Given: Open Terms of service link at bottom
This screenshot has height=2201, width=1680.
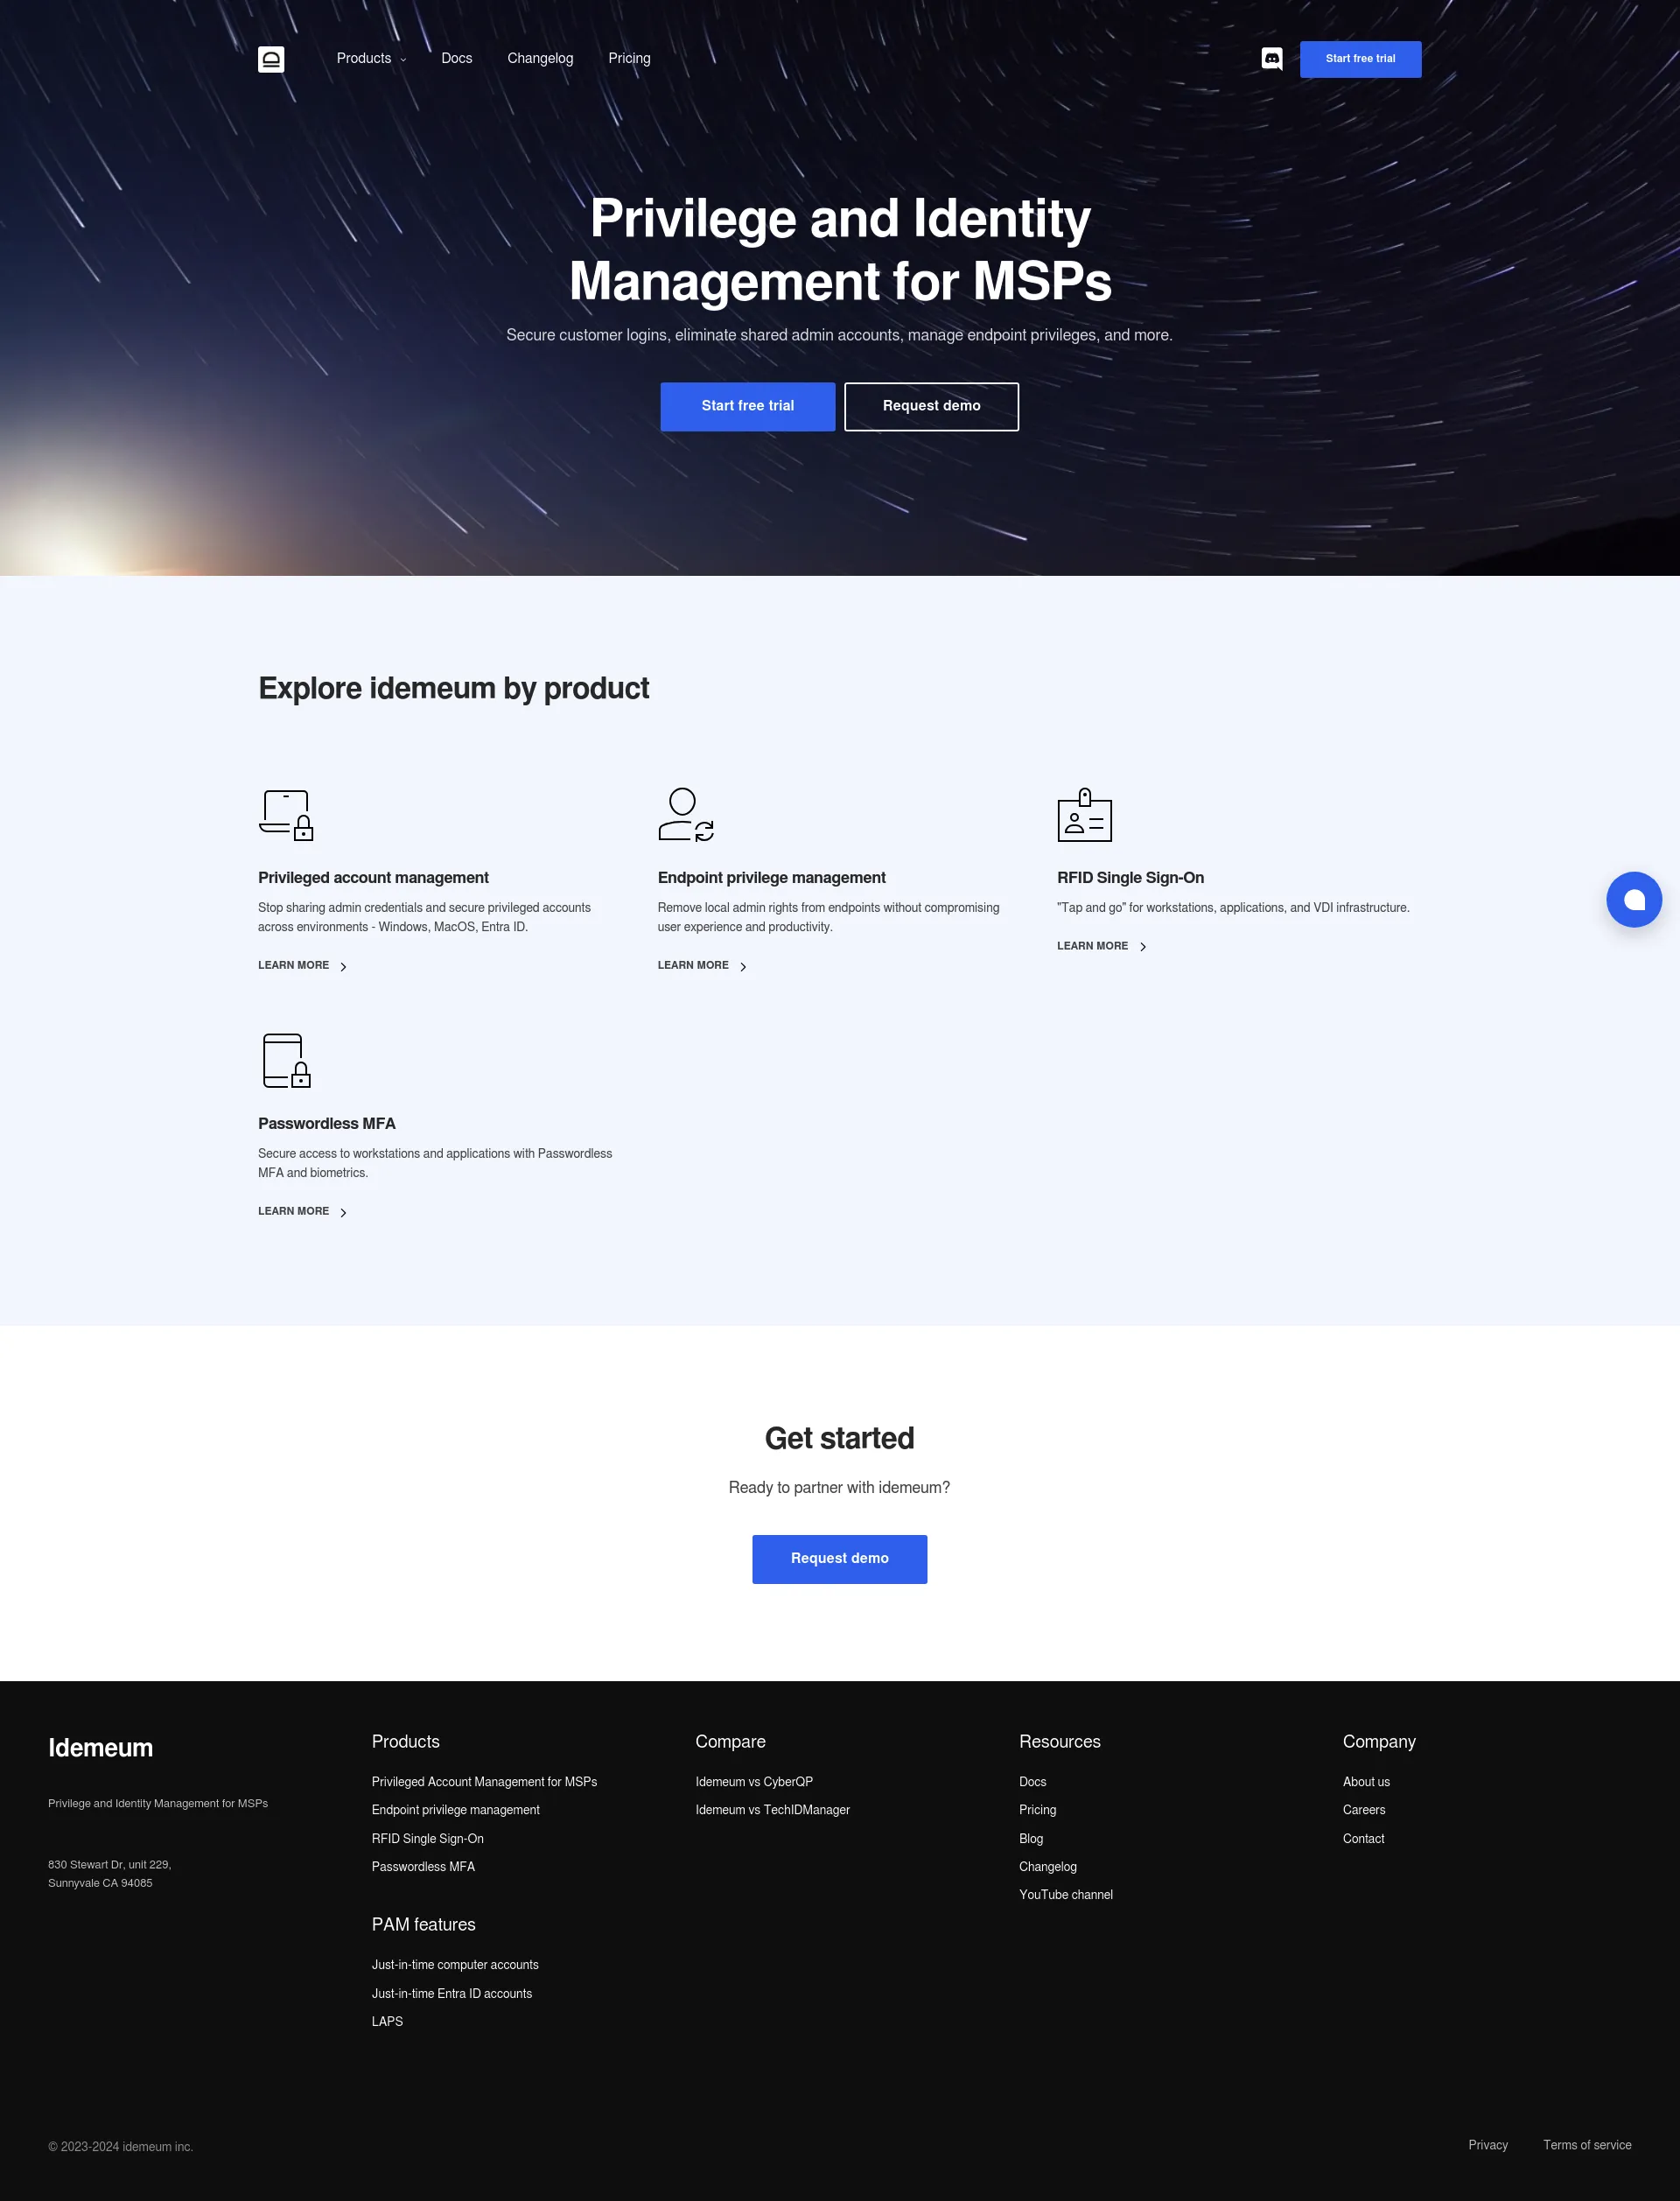Looking at the screenshot, I should coord(1587,2145).
